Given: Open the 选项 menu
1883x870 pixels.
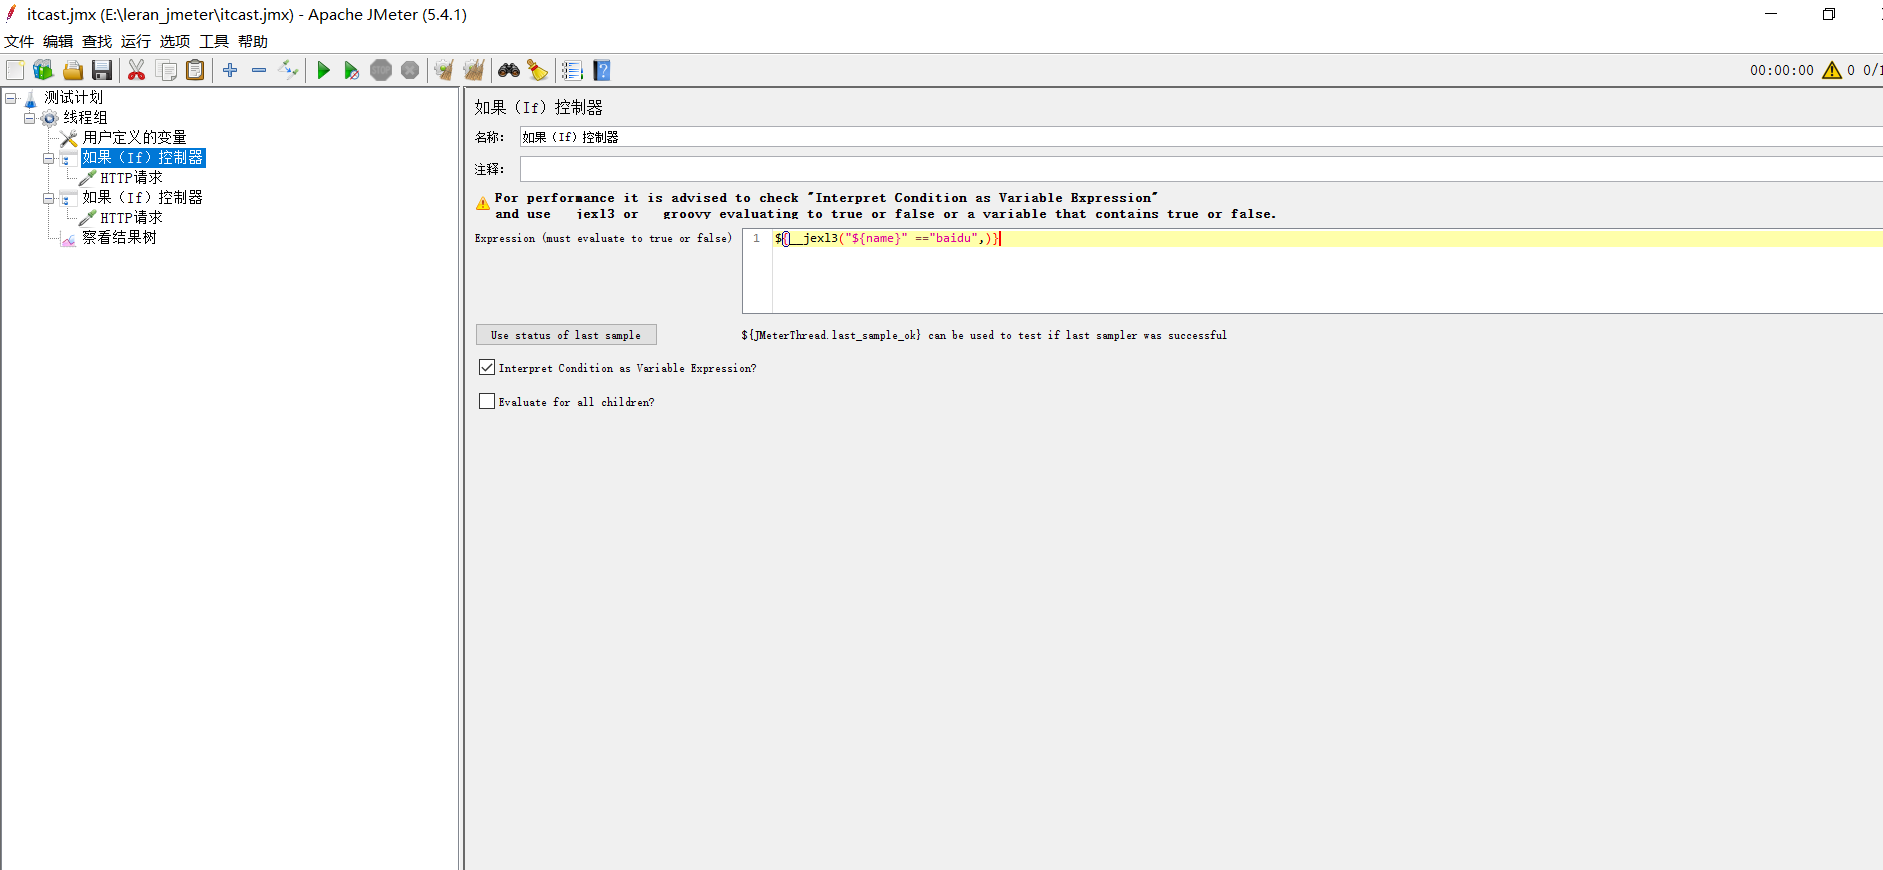Looking at the screenshot, I should click(175, 41).
